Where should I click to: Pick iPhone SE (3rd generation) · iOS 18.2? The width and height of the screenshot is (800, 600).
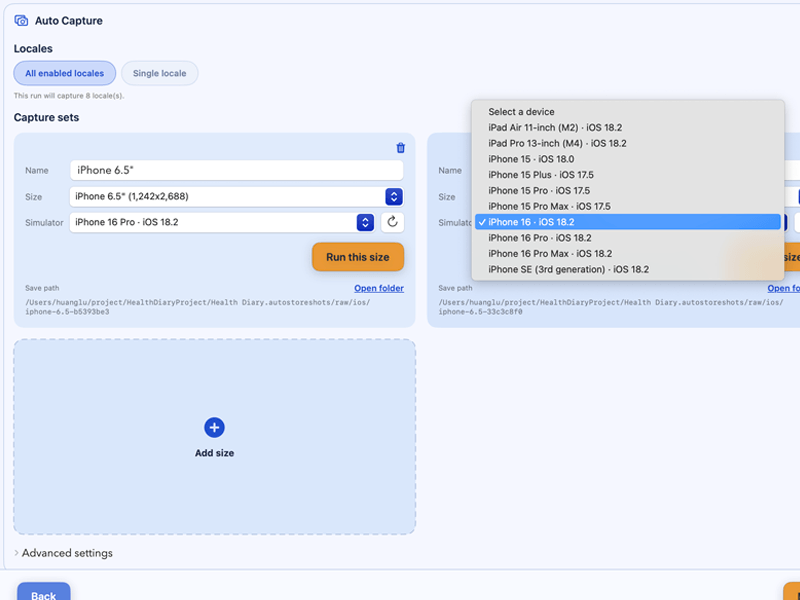(x=628, y=269)
